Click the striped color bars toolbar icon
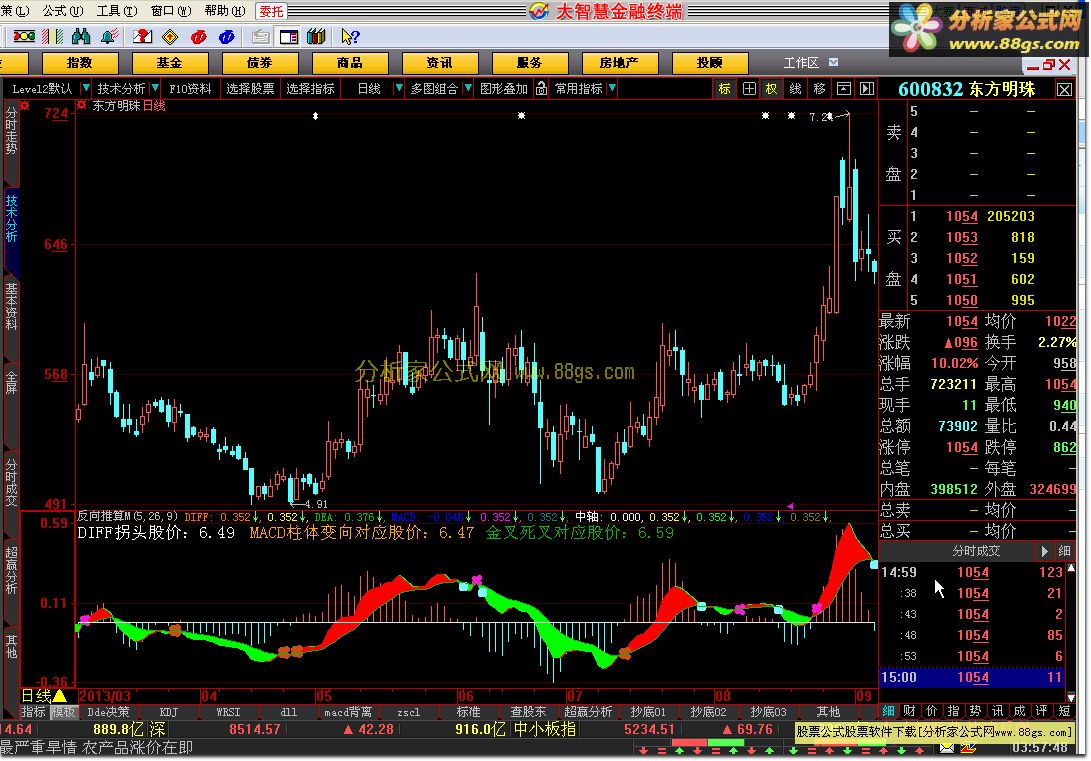 pyautogui.click(x=52, y=36)
